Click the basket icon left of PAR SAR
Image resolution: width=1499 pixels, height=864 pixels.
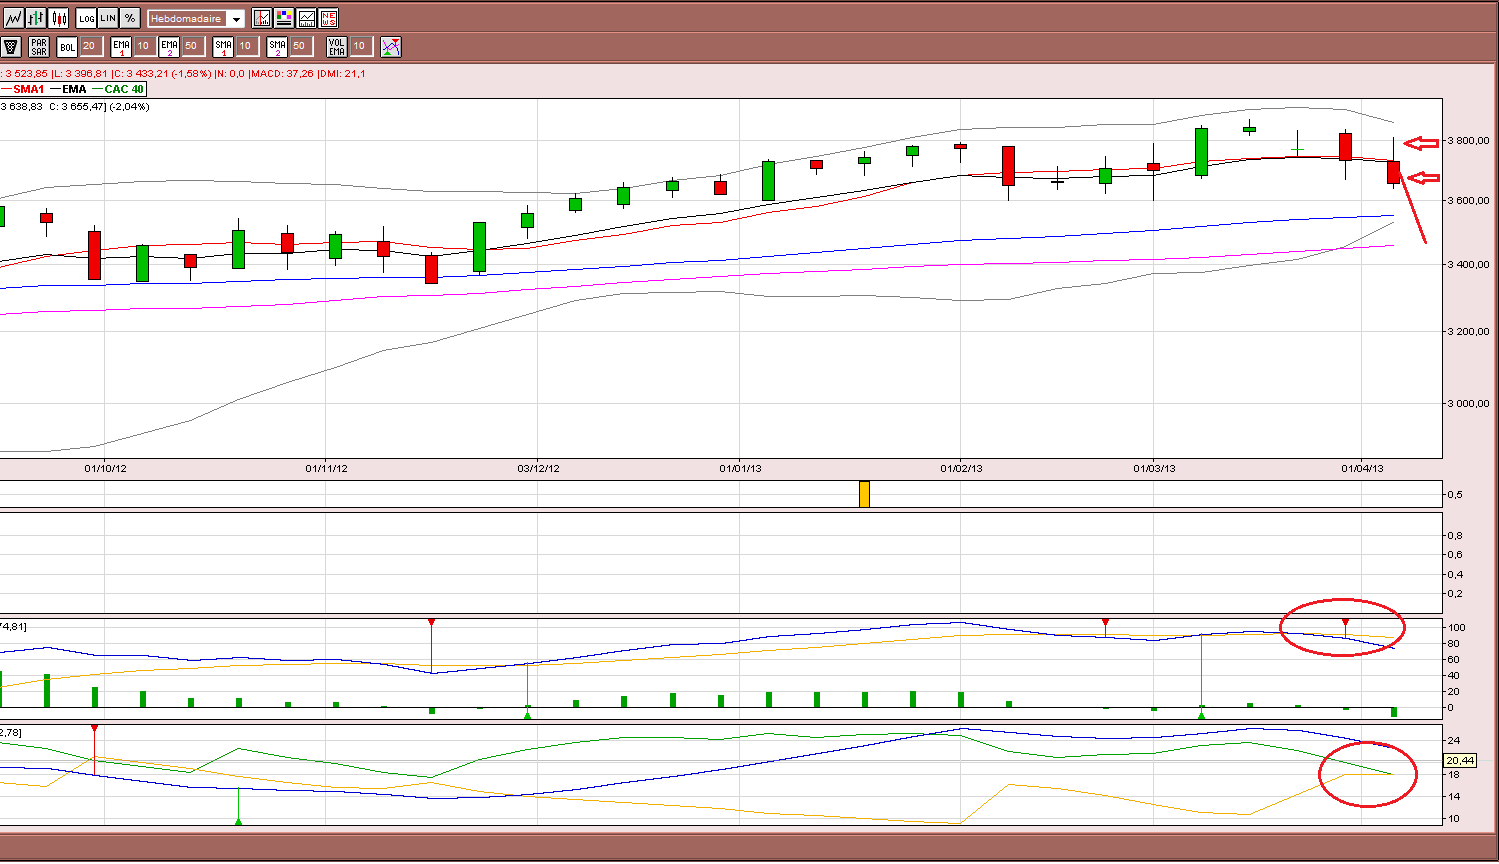coord(12,46)
